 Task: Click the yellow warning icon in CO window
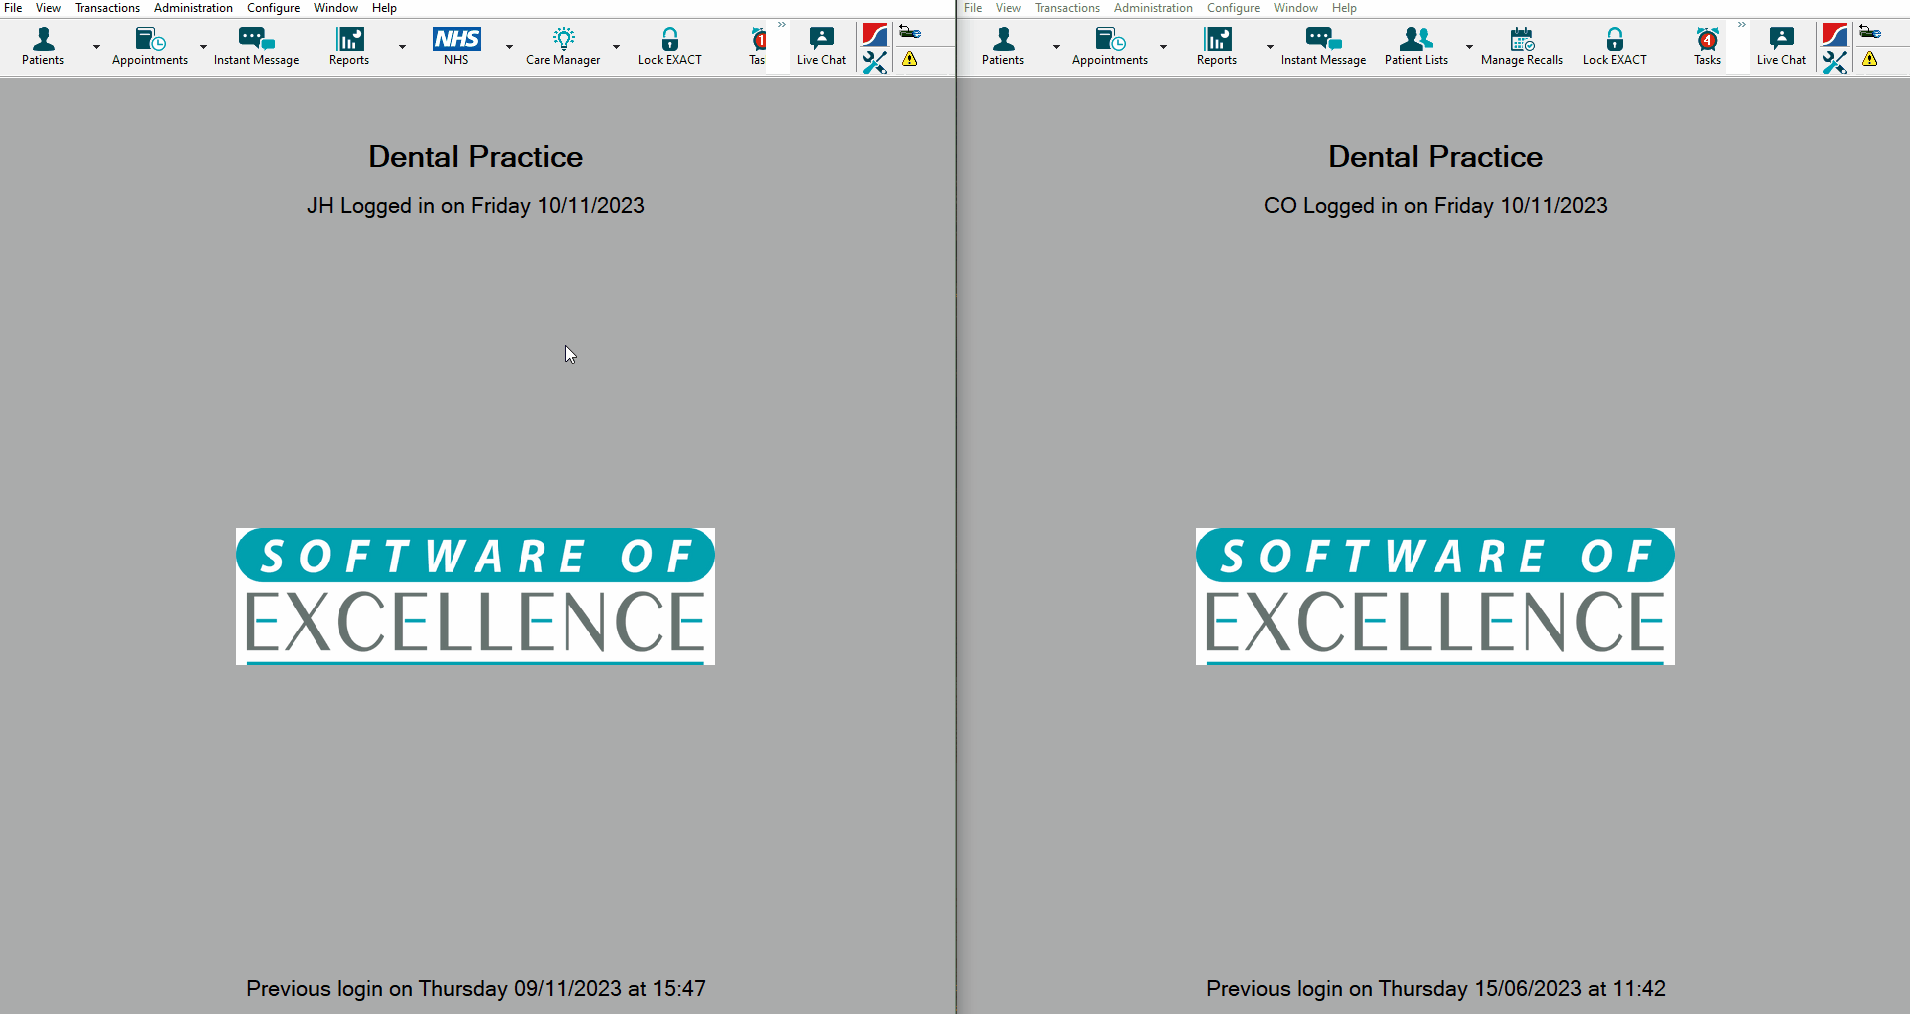1870,59
